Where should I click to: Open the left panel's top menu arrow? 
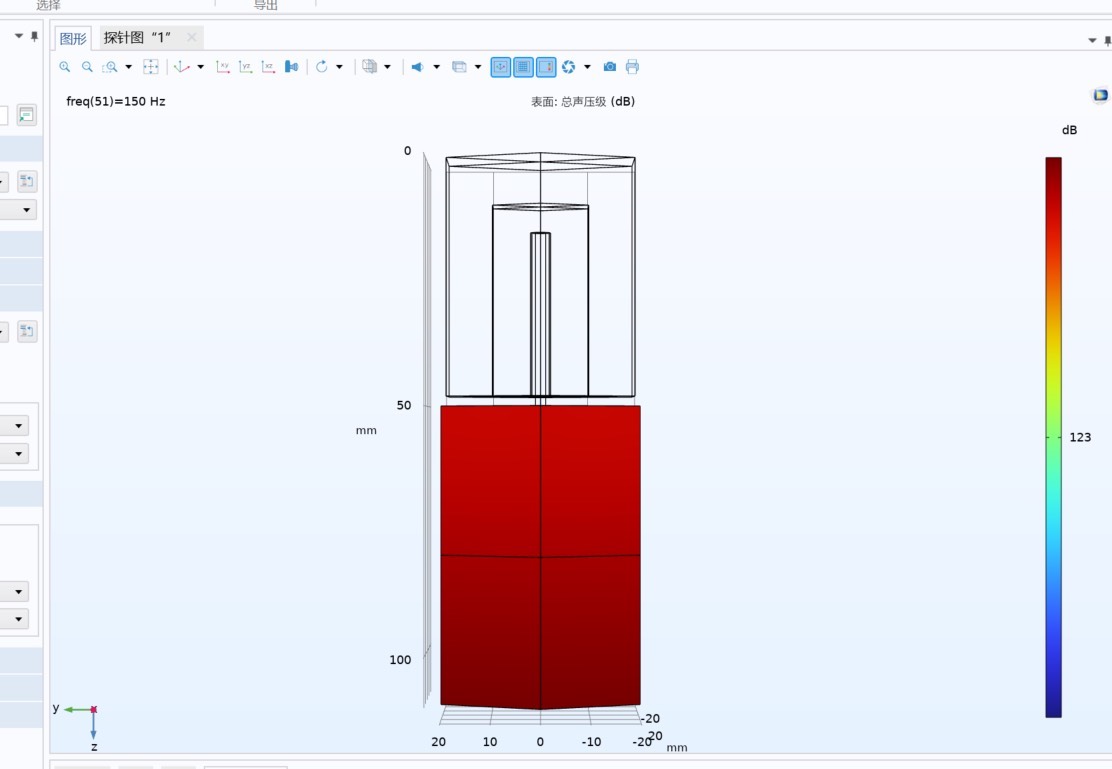[18, 35]
